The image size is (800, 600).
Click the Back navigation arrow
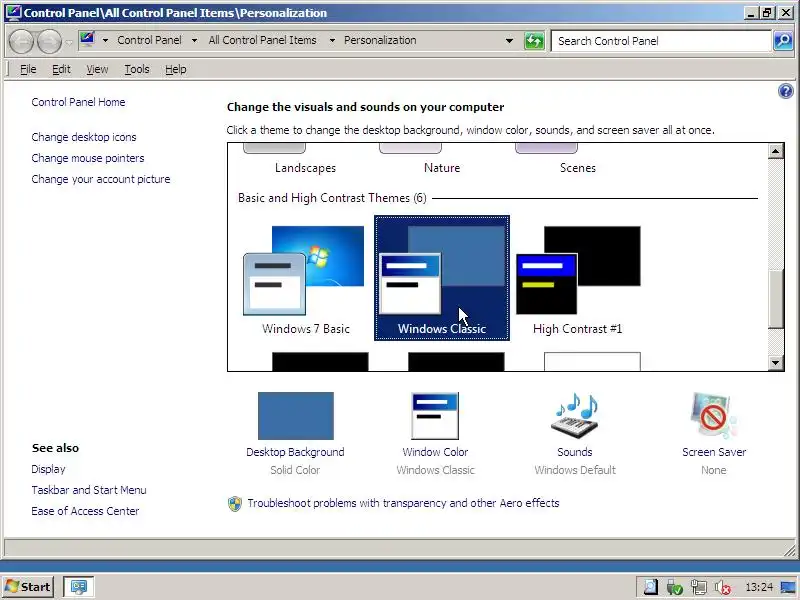click(x=21, y=41)
